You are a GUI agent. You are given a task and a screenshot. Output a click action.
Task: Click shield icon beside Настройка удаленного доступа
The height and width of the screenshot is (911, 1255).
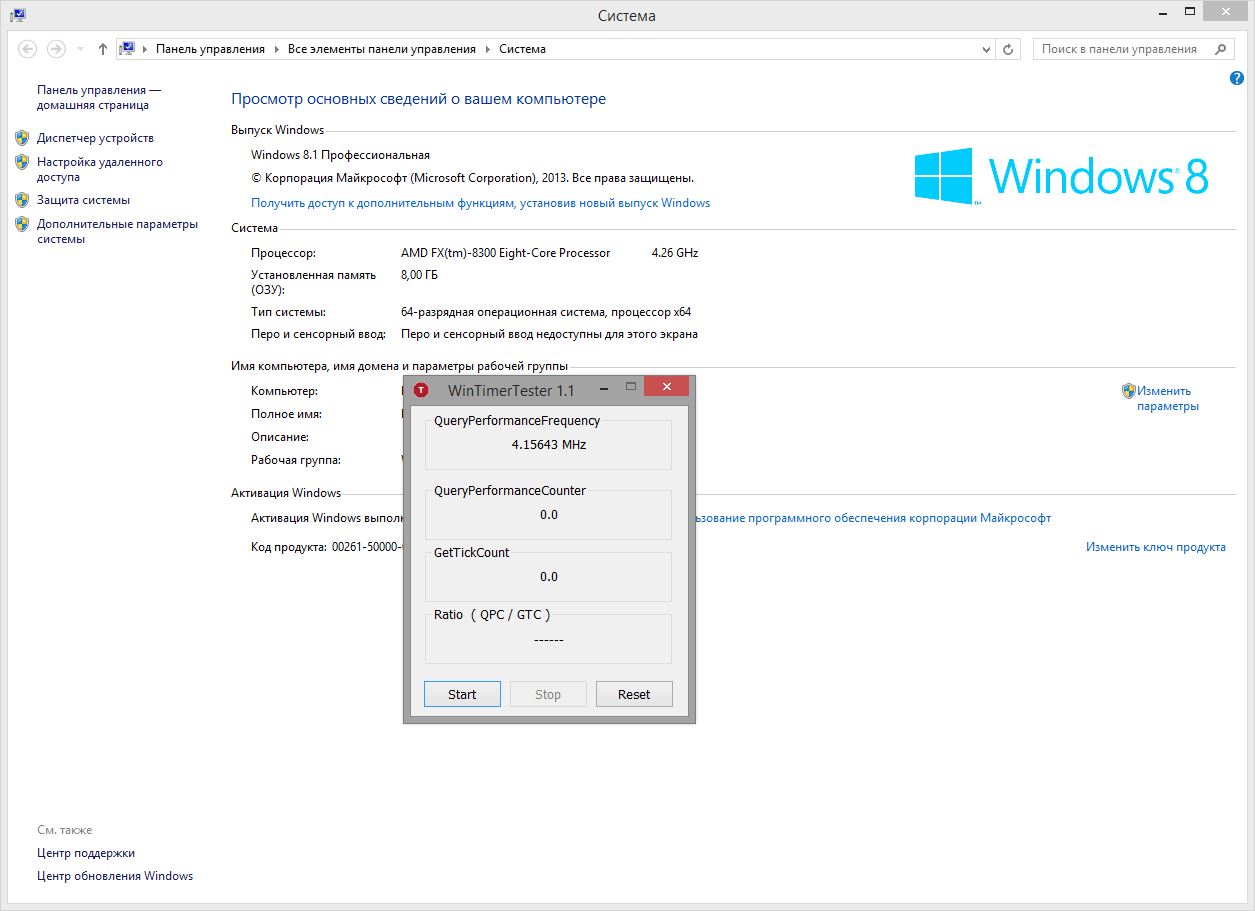(x=22, y=161)
